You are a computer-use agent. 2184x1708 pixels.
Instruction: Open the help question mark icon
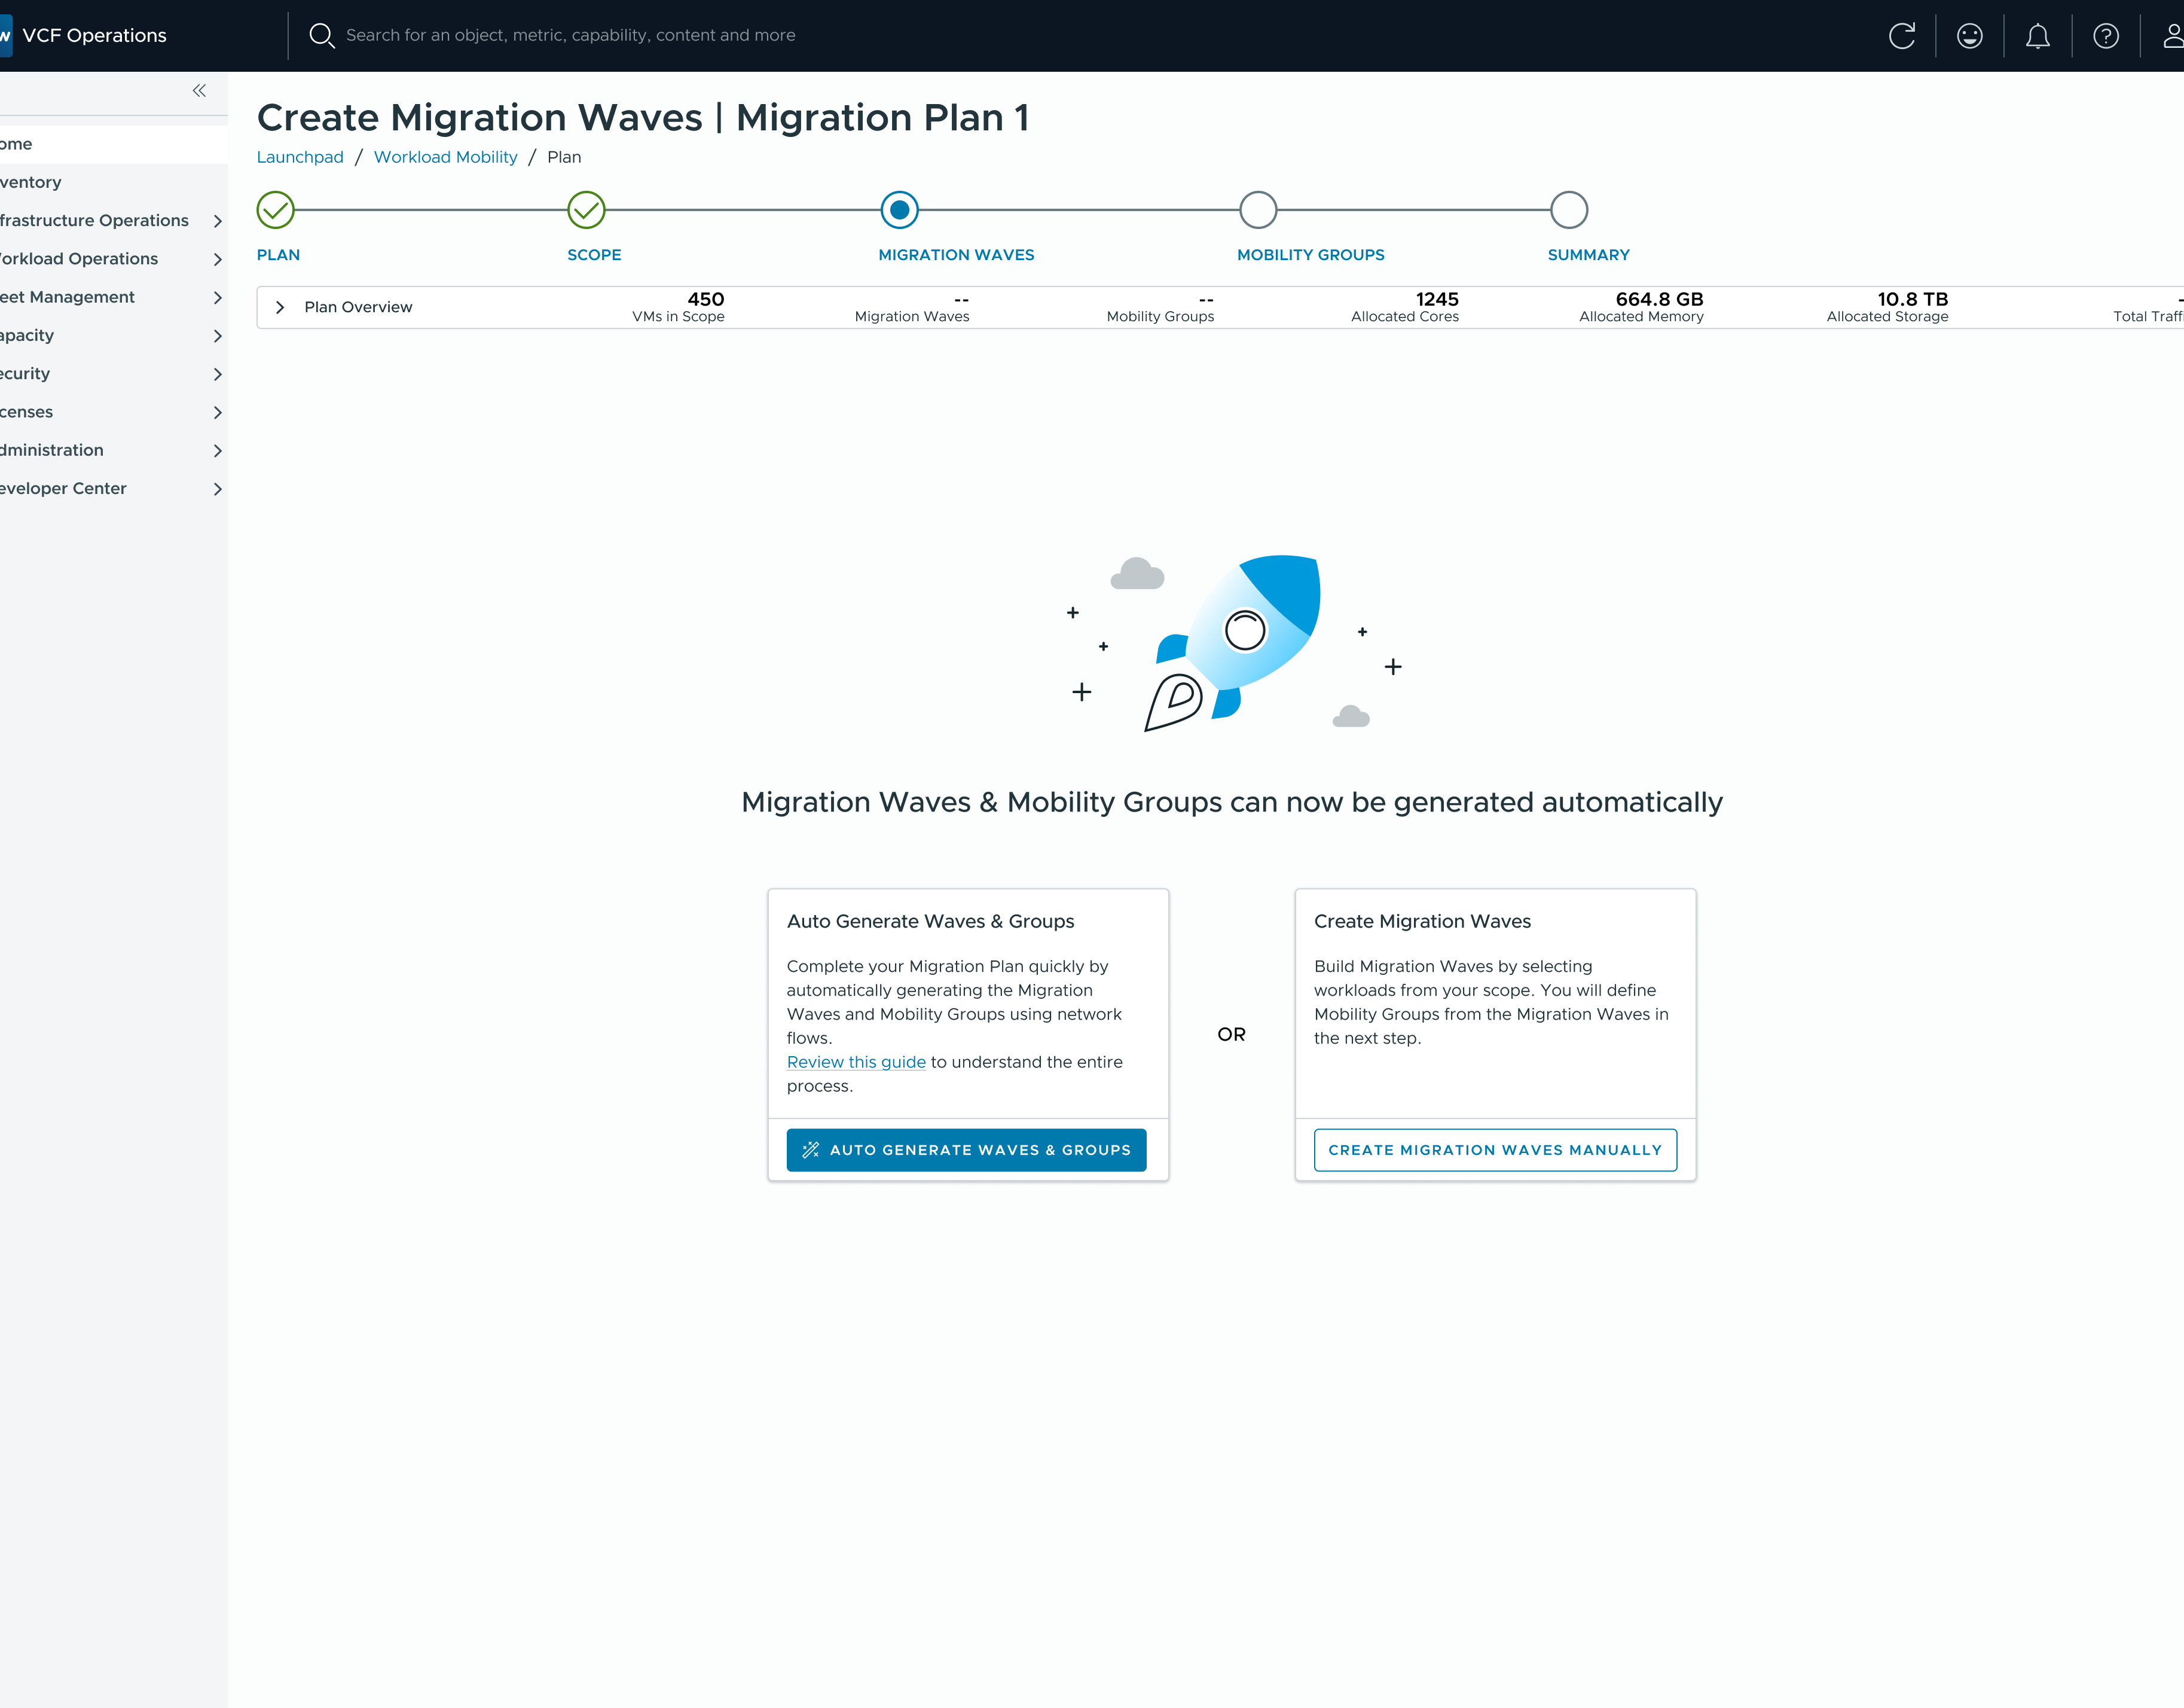tap(2105, 36)
